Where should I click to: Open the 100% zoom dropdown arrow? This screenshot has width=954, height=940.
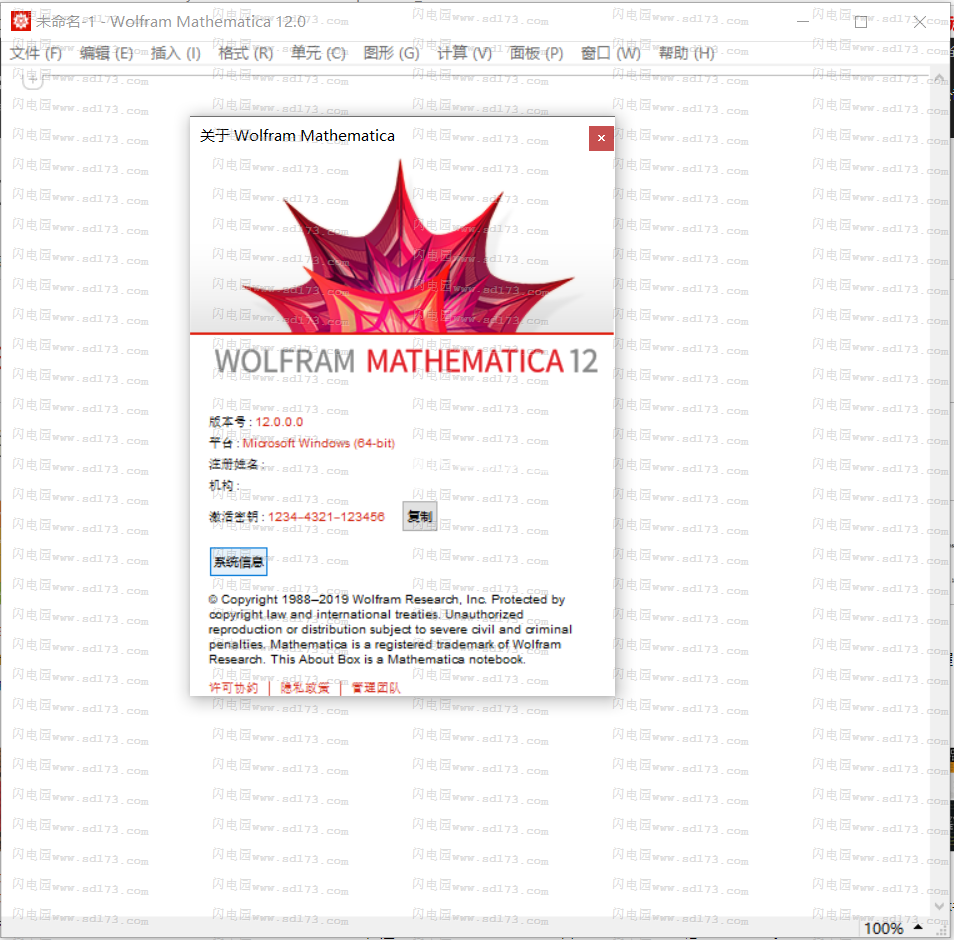point(918,927)
